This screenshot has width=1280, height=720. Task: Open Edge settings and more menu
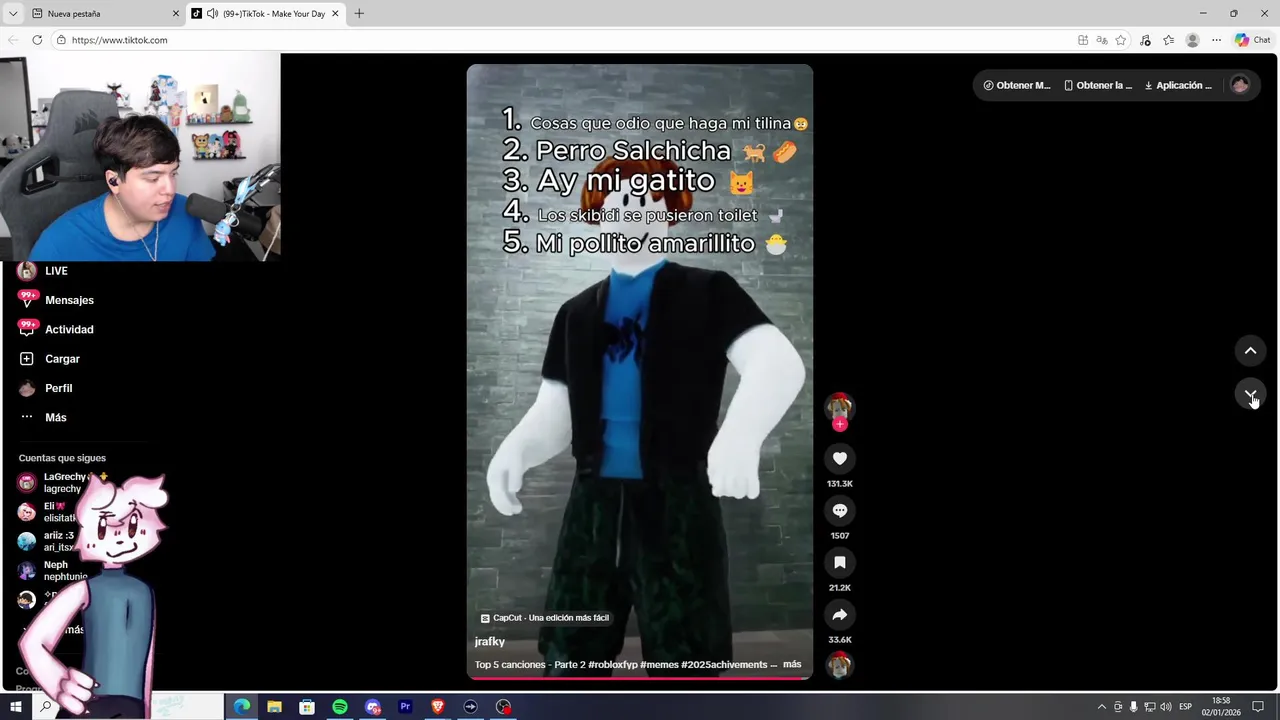[x=1216, y=40]
